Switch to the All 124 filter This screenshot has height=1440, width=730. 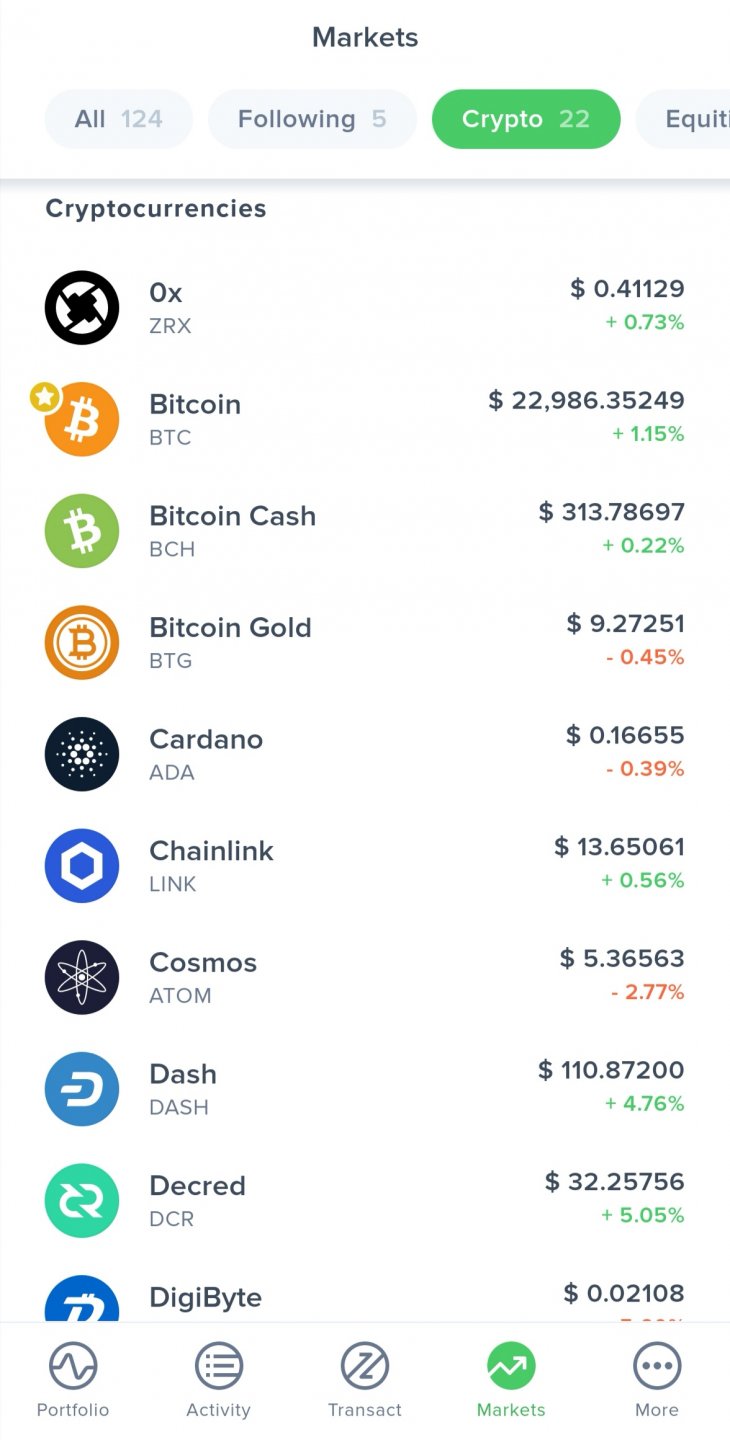(118, 119)
